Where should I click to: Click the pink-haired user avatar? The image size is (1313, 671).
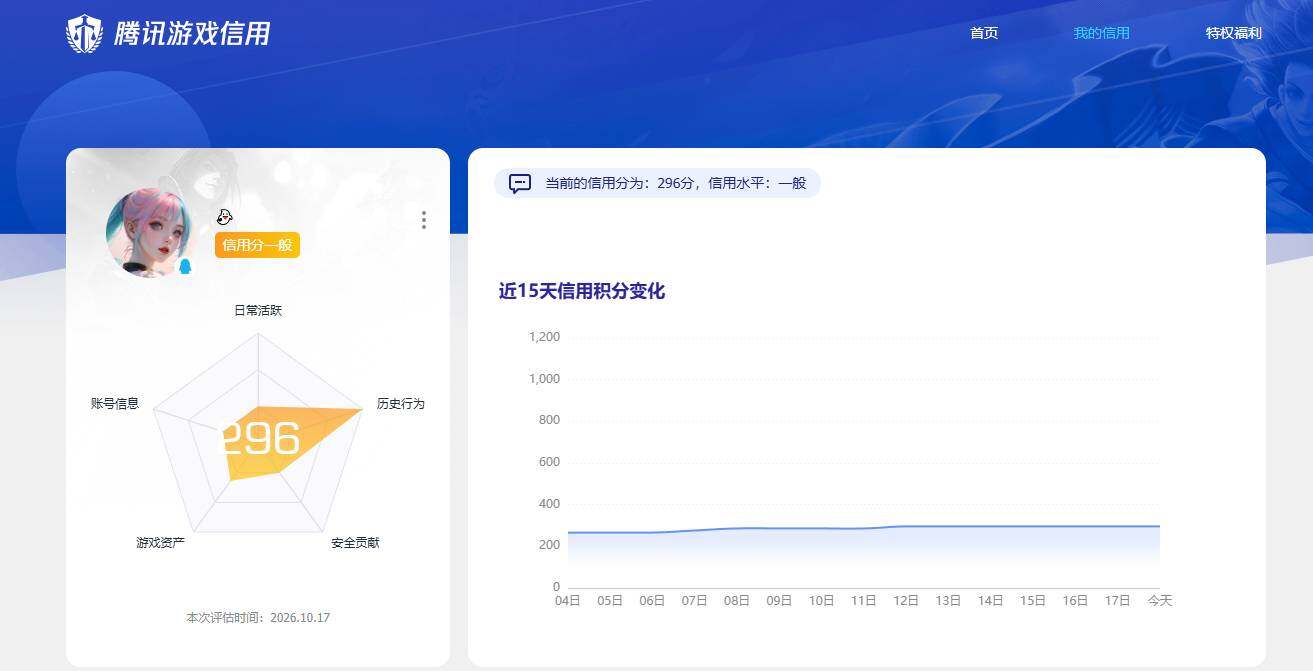coord(150,233)
